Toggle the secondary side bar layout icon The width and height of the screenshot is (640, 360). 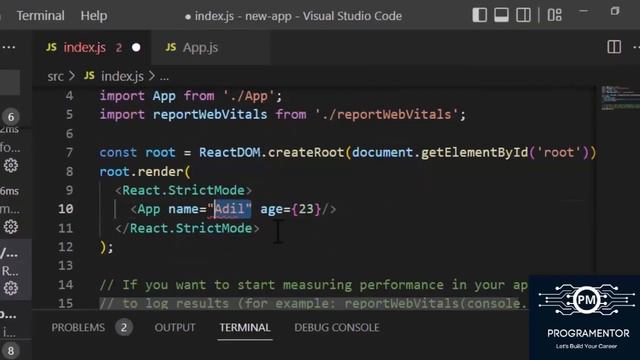pyautogui.click(x=523, y=15)
